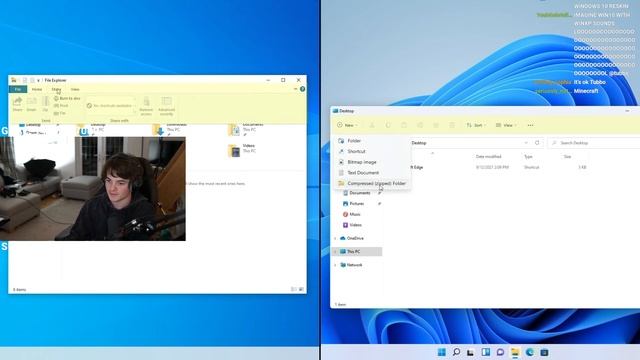Click the Delete icon in Windows 11 toolbar
Viewport: 640px width, 360px height.
point(451,125)
